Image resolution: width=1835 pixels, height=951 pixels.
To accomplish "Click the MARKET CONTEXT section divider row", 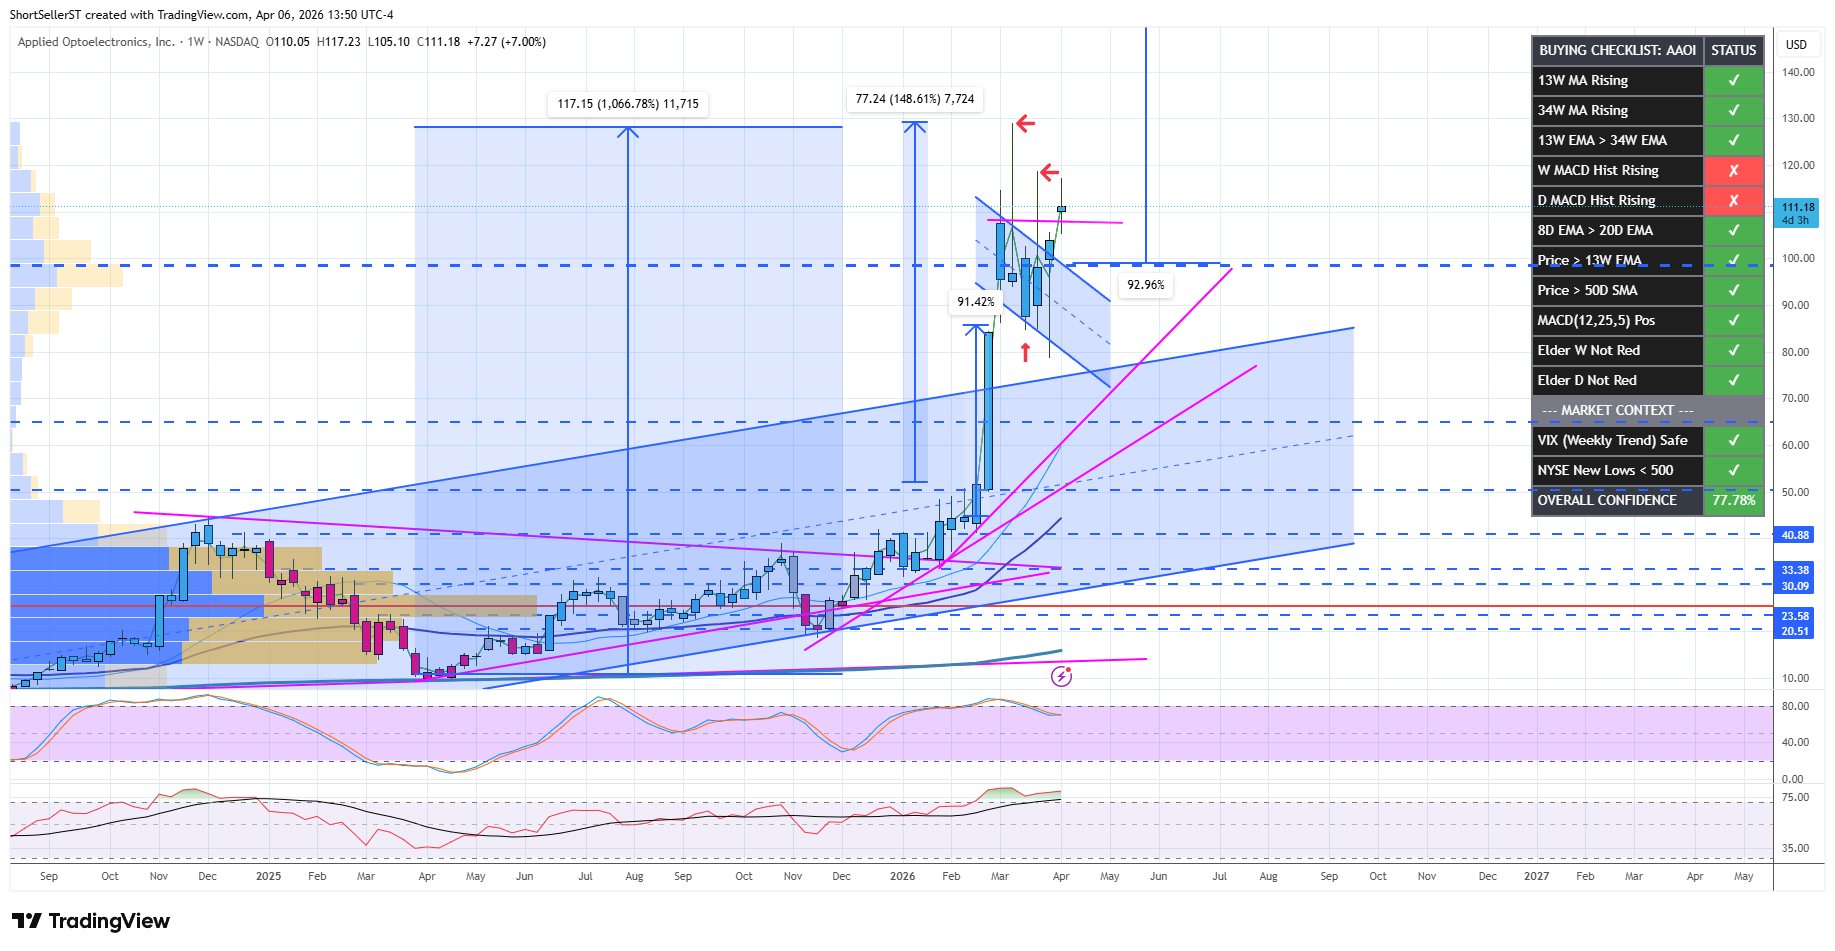I will (1647, 410).
